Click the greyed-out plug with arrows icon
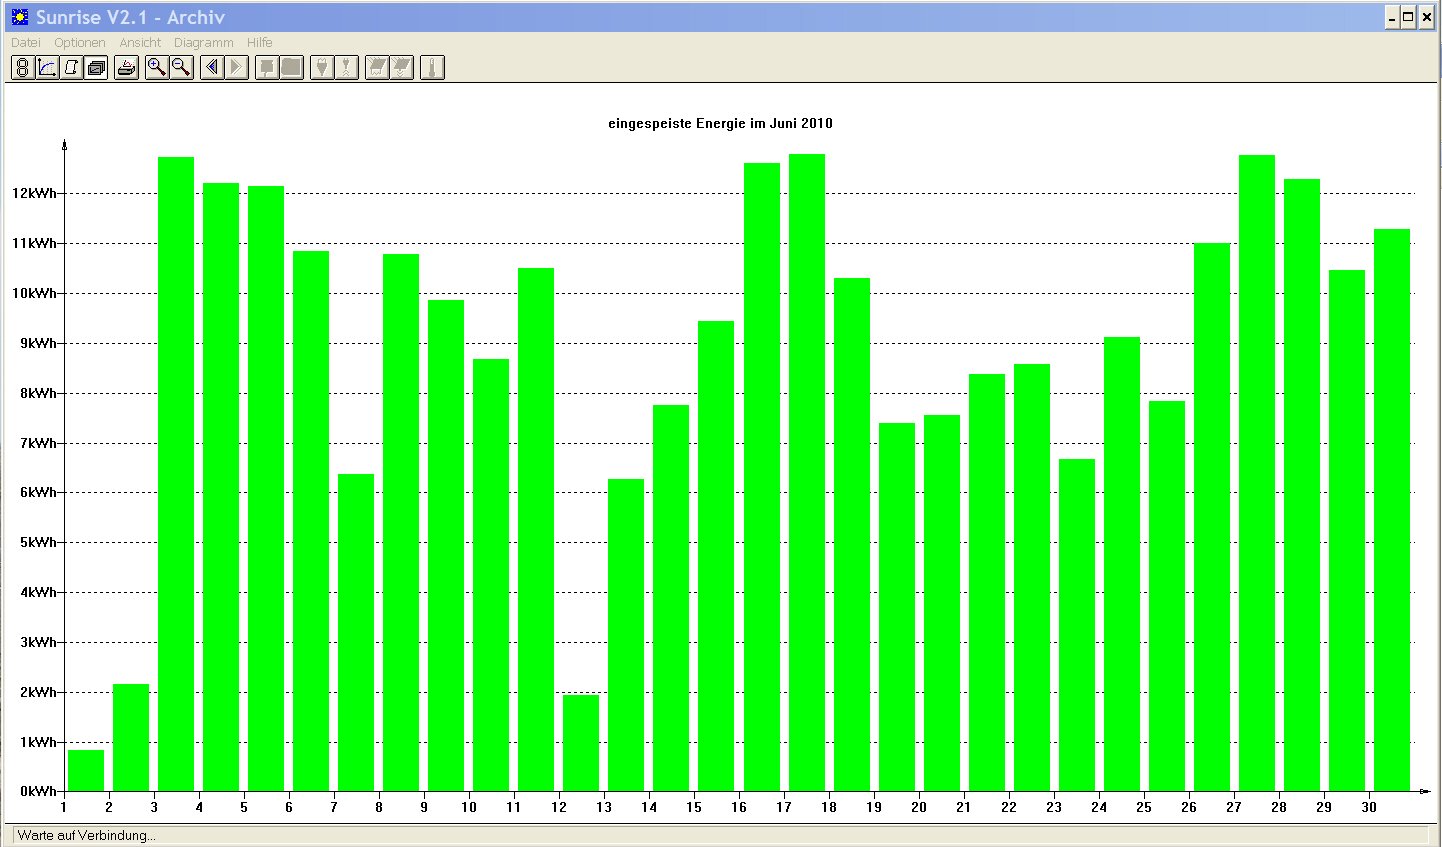Viewport: 1442px width, 847px height. 346,67
